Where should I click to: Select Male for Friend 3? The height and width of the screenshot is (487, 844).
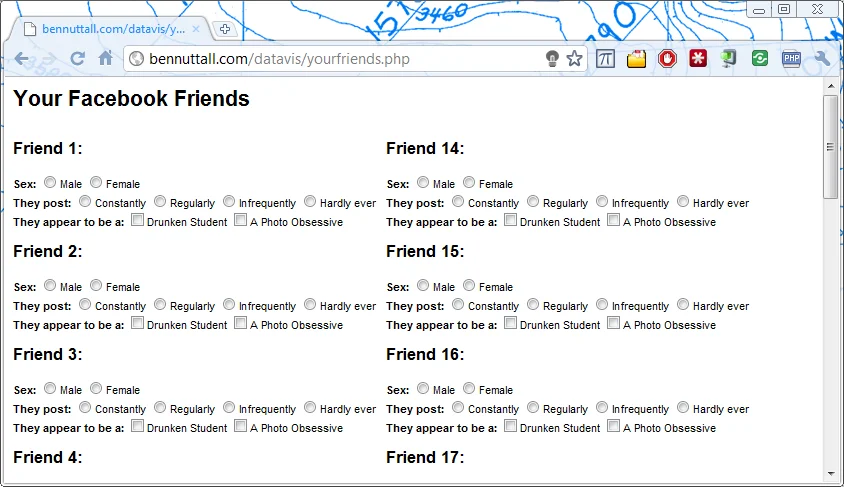50,388
